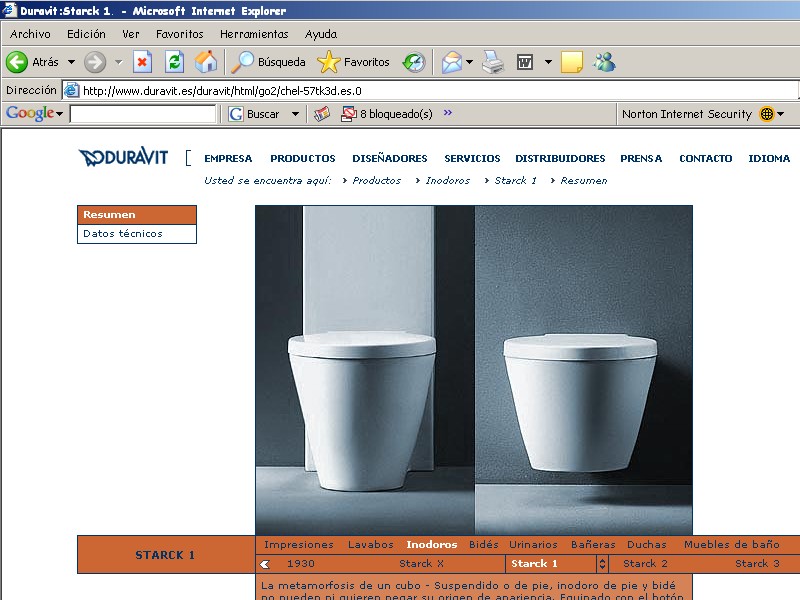Choose the Starck 2 series link
The height and width of the screenshot is (600, 800).
[x=645, y=564]
